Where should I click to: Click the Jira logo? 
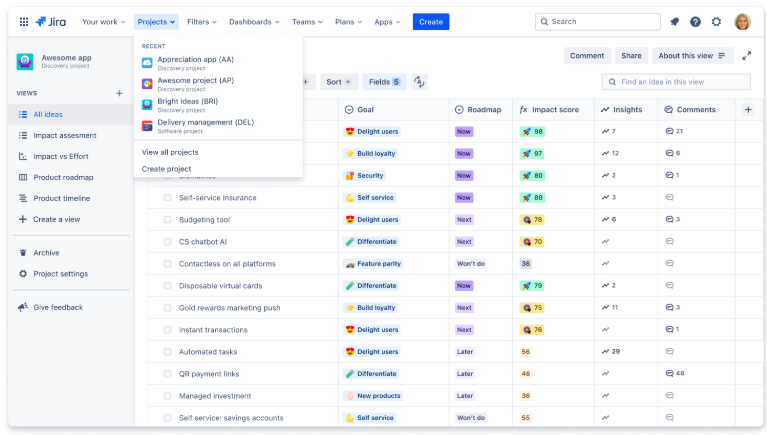pyautogui.click(x=51, y=22)
